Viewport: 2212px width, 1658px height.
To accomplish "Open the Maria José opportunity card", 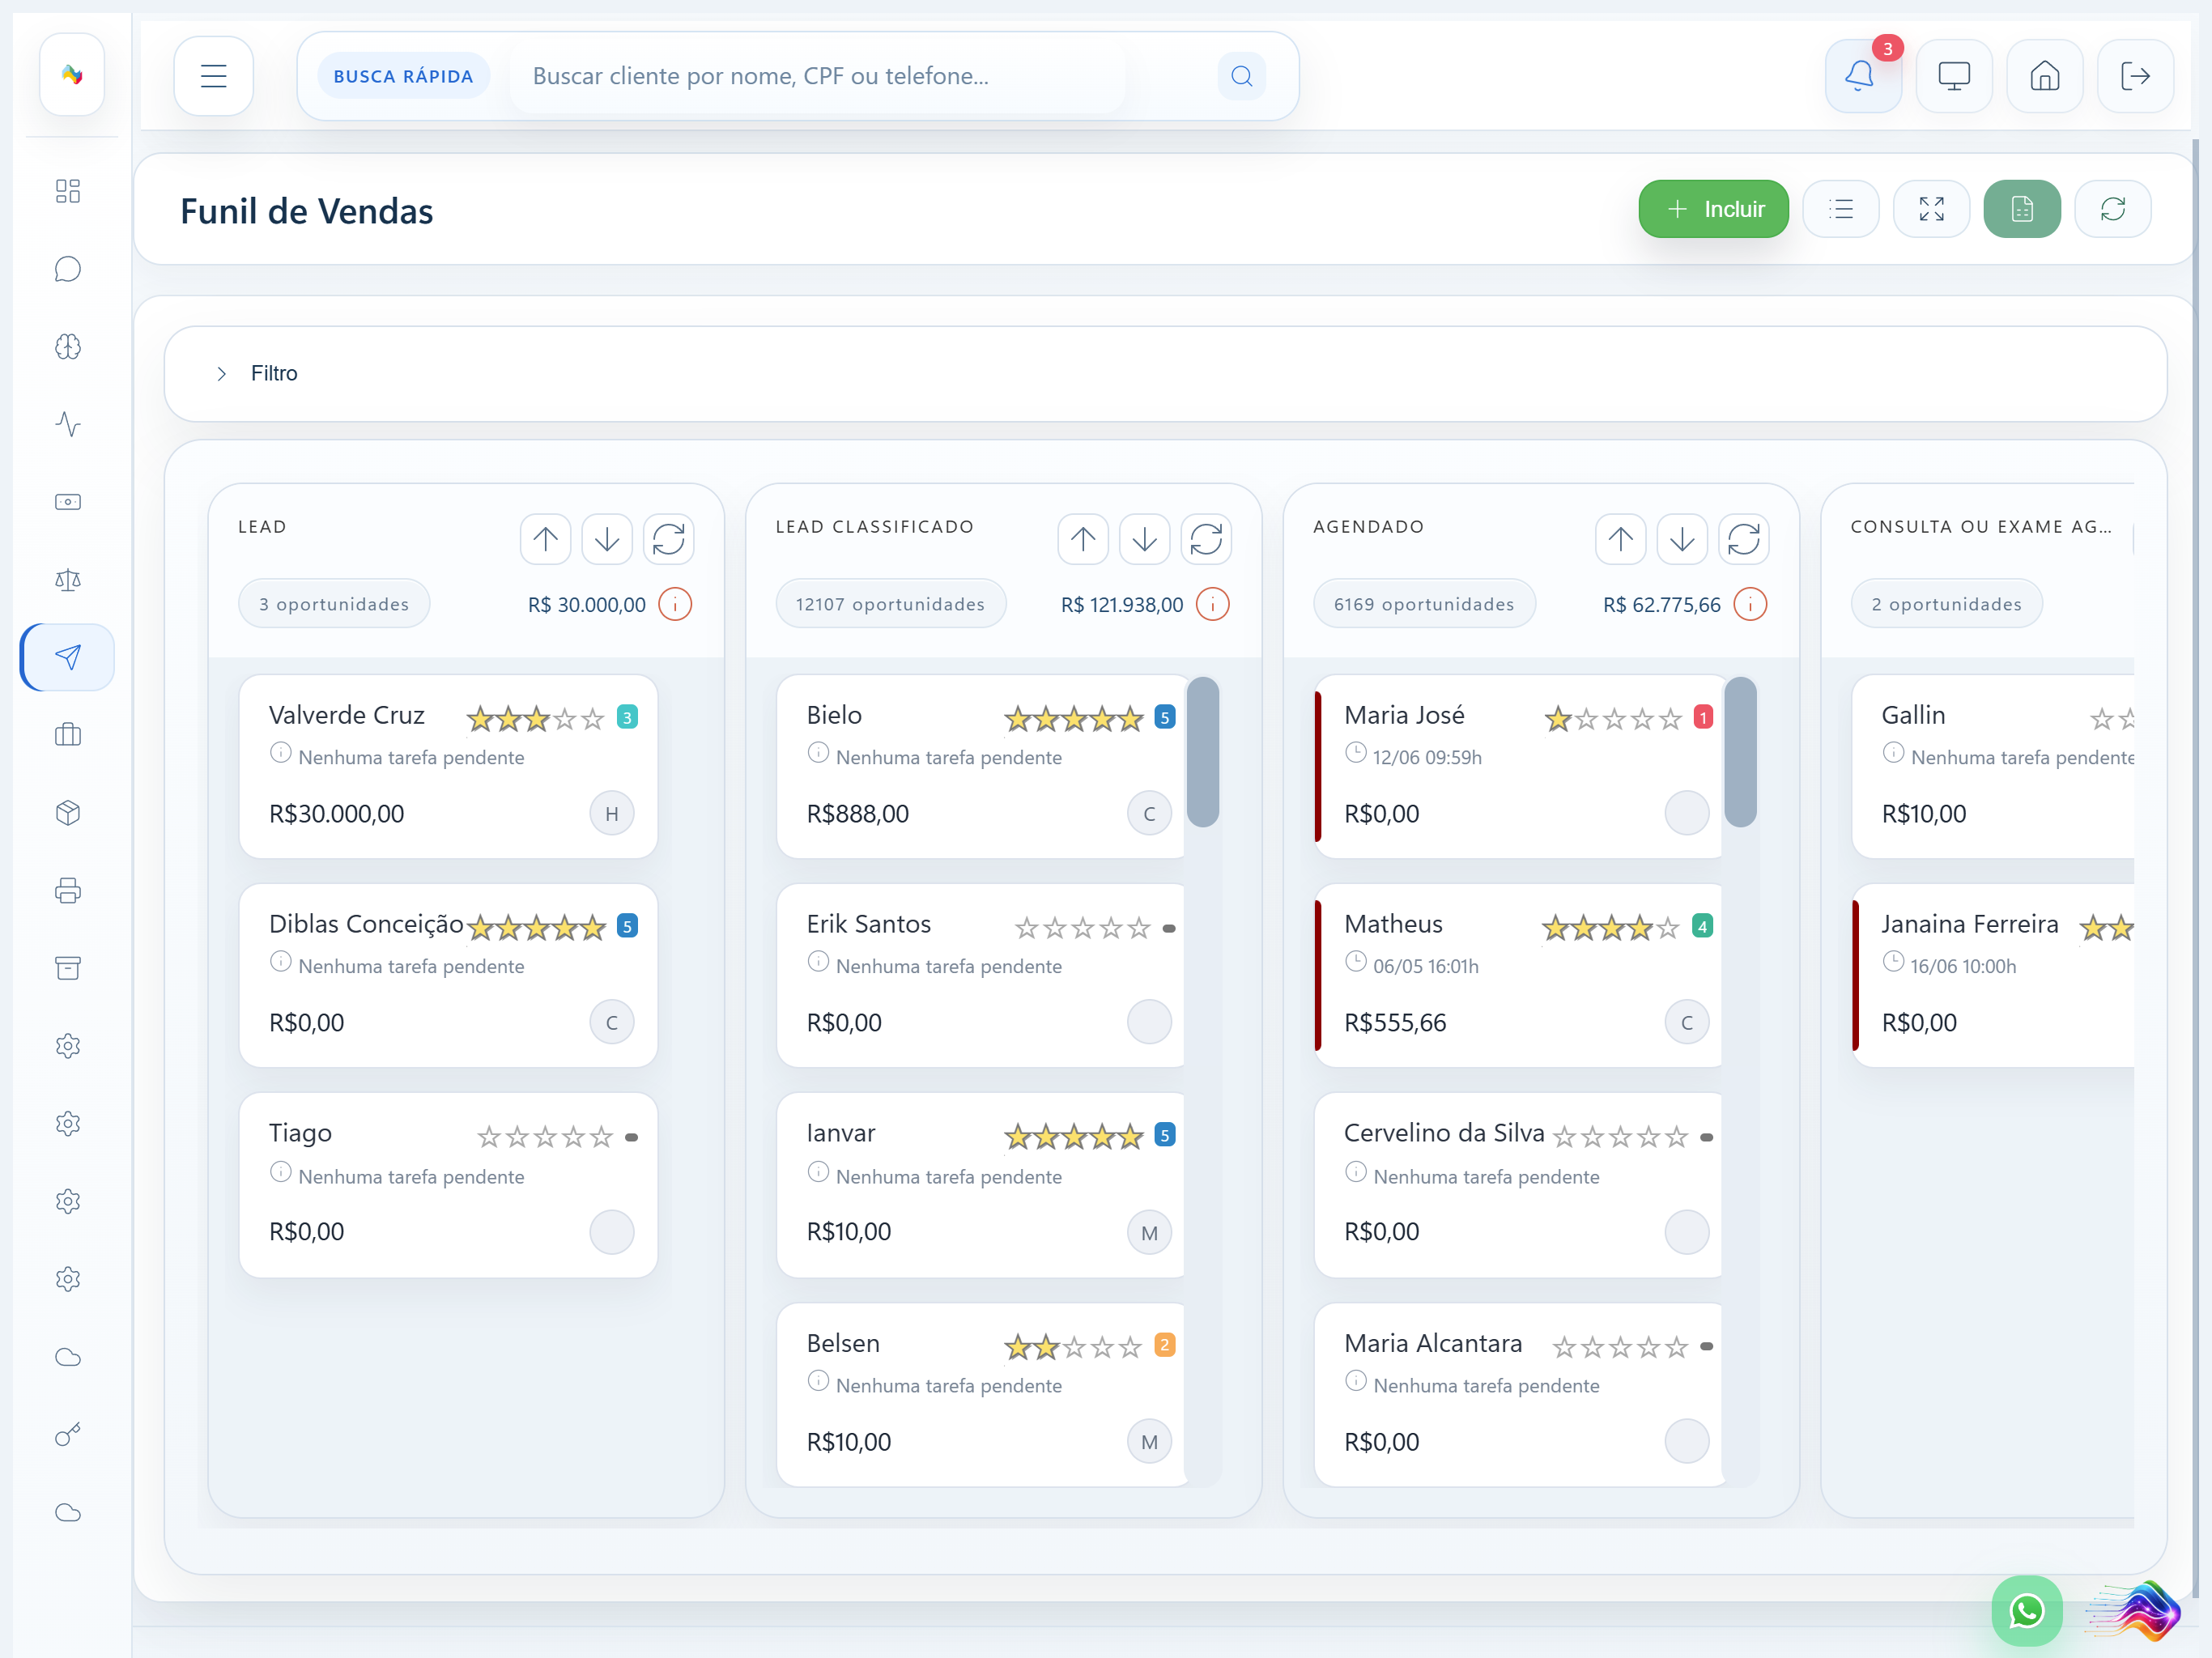I will click(x=1518, y=767).
